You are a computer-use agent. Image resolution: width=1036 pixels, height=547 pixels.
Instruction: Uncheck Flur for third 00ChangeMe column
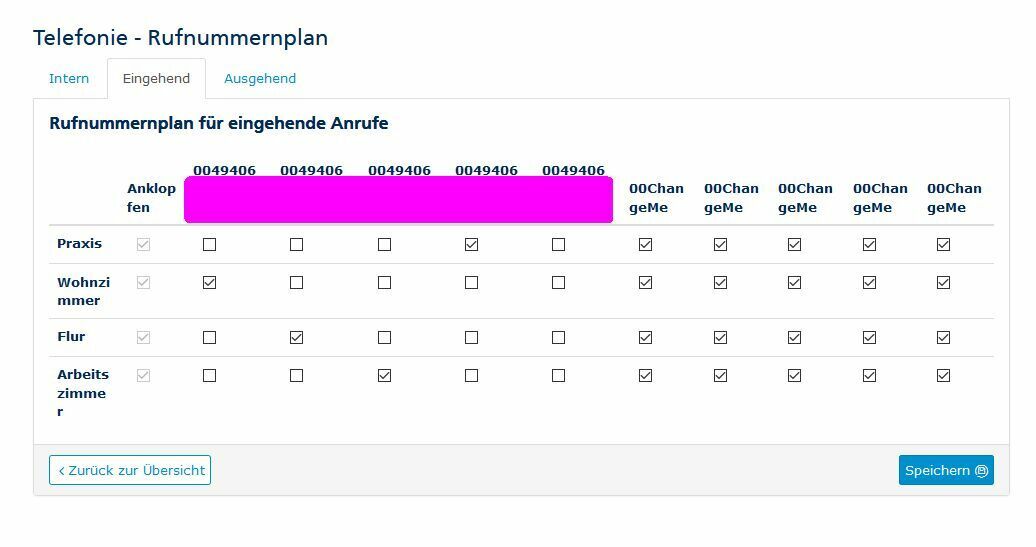tap(794, 338)
